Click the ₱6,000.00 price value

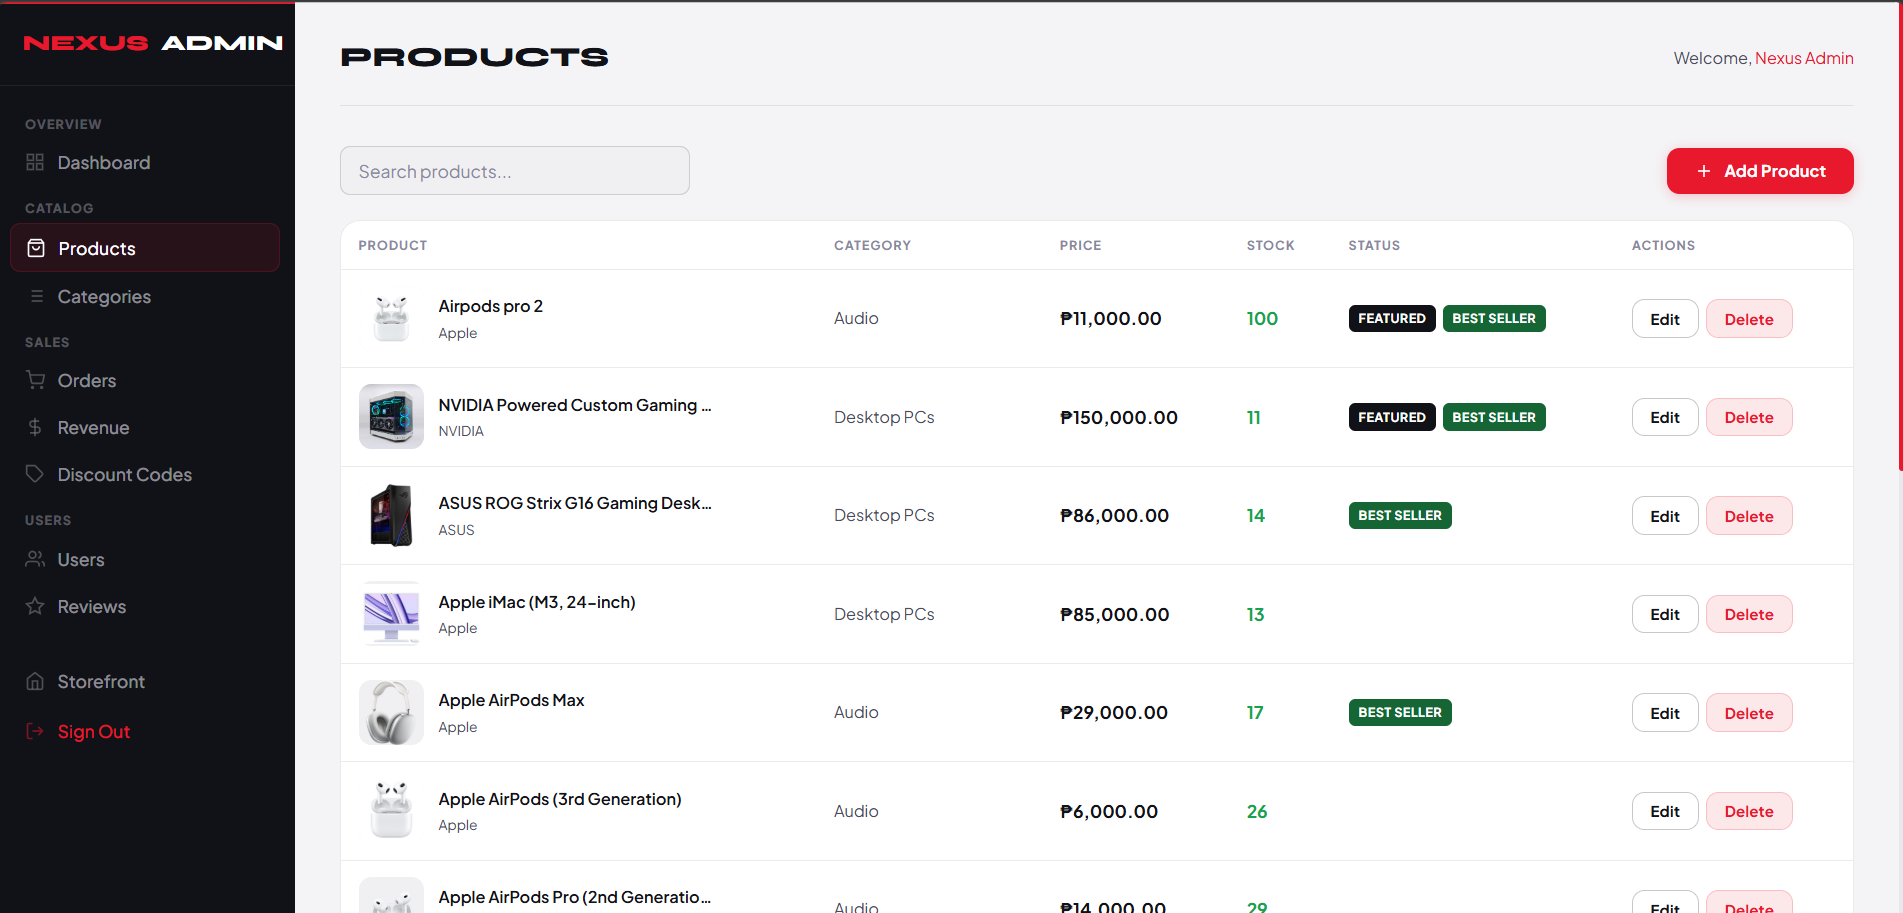1109,811
